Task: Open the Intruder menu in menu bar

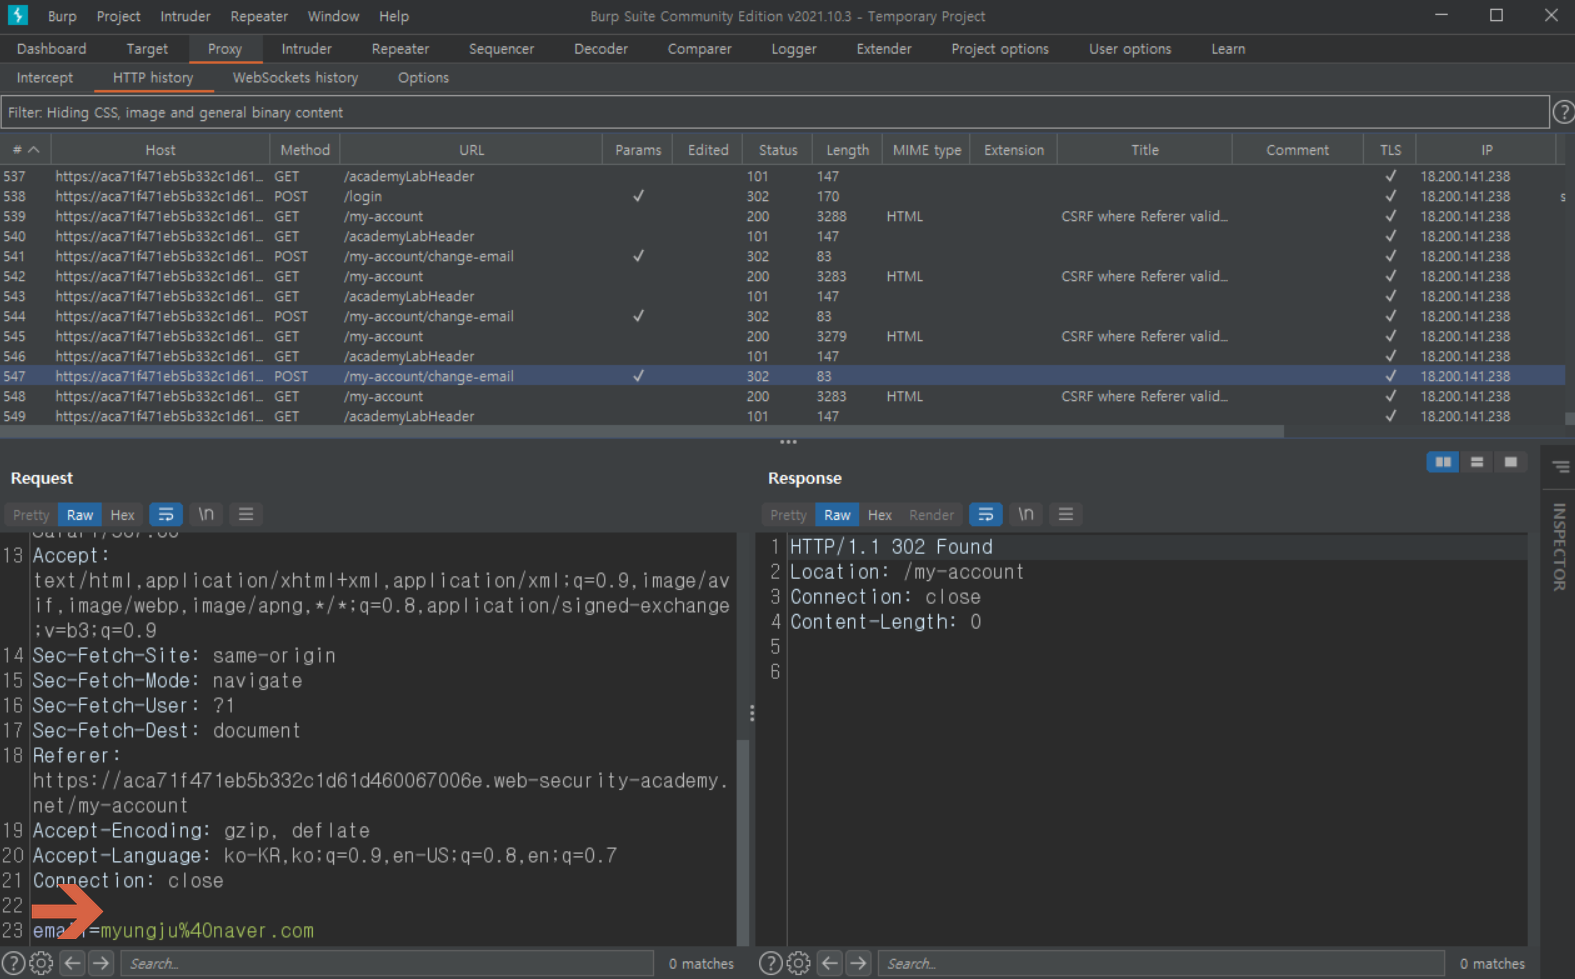Action: 185,16
